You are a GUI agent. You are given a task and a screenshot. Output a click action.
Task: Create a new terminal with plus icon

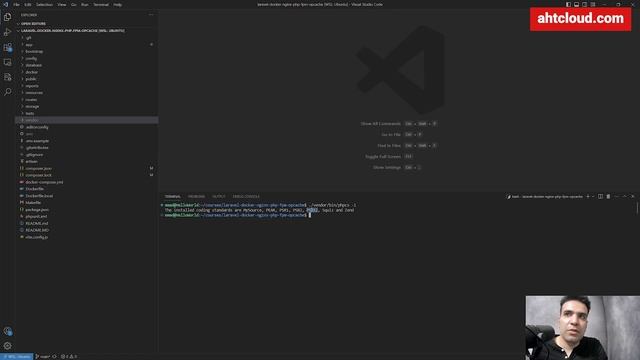point(588,196)
